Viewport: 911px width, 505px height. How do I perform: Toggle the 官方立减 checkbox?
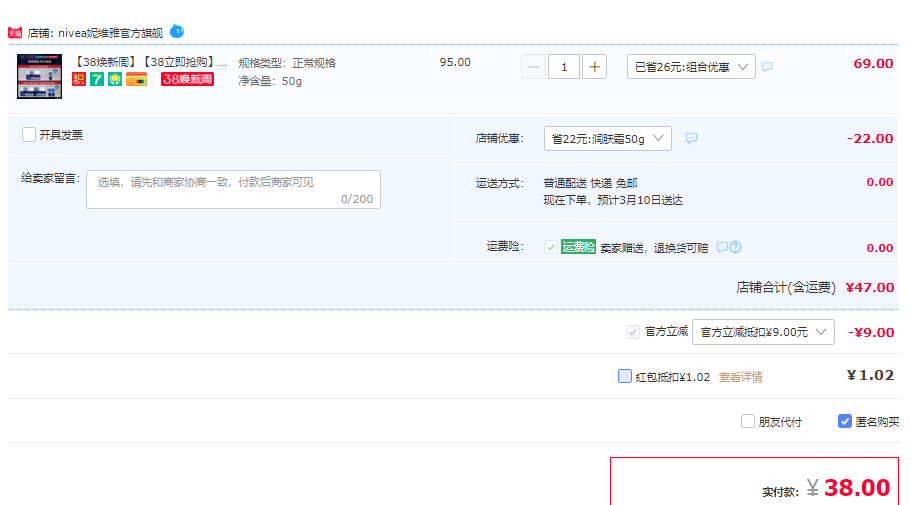tap(633, 332)
